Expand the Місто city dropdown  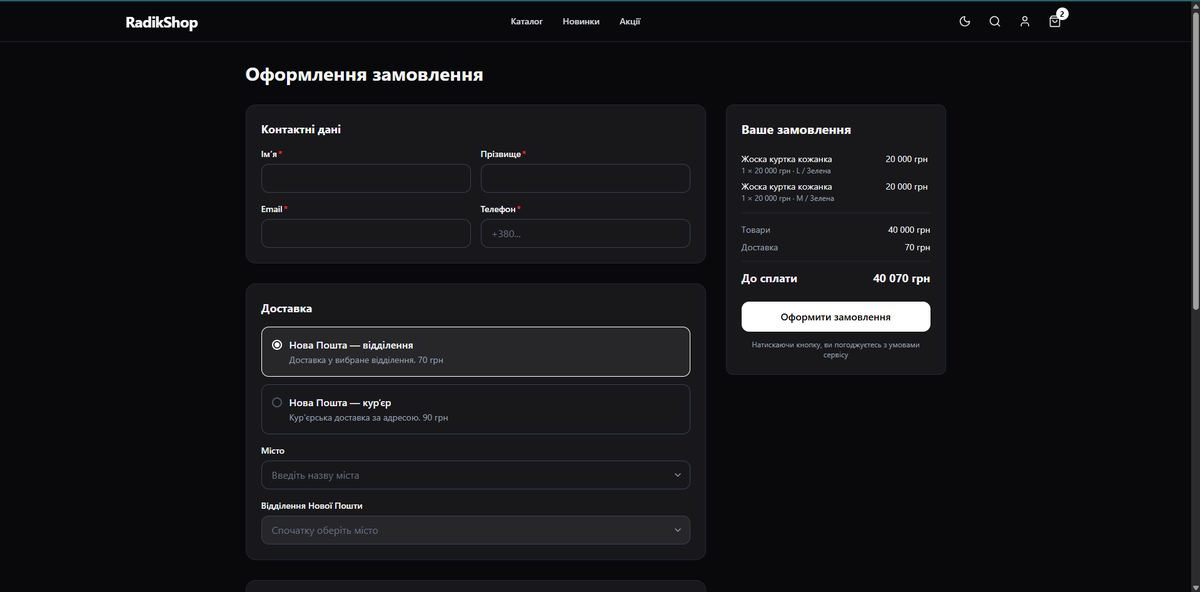coord(475,475)
